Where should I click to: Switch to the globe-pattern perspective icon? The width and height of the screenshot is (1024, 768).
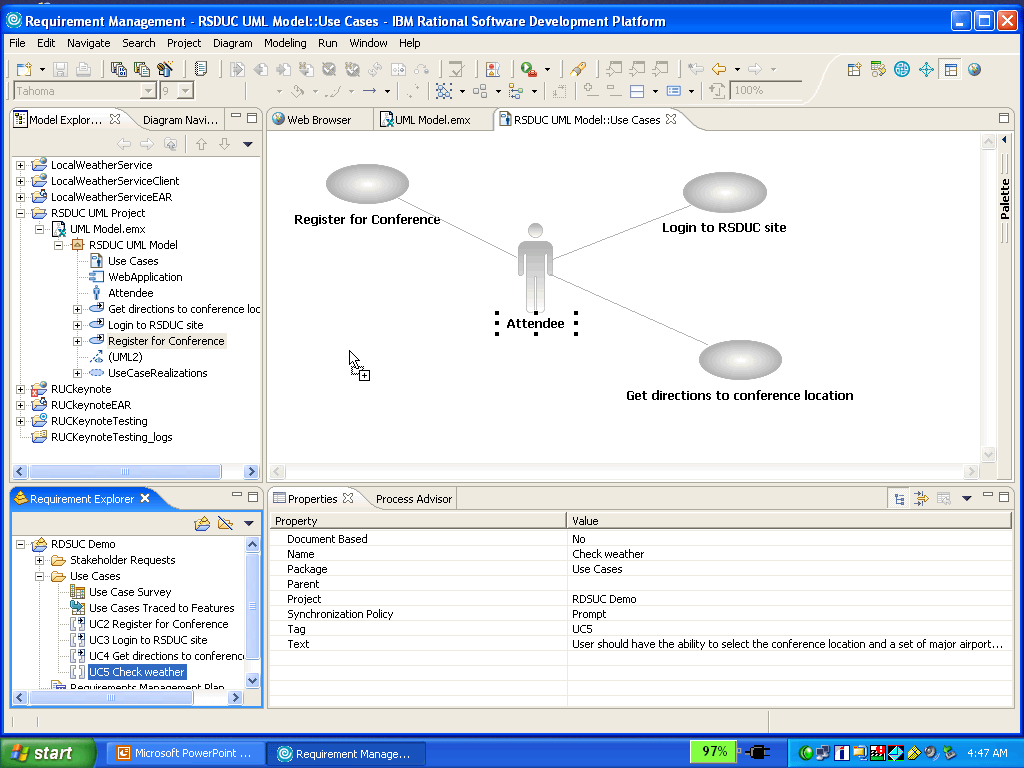[902, 69]
